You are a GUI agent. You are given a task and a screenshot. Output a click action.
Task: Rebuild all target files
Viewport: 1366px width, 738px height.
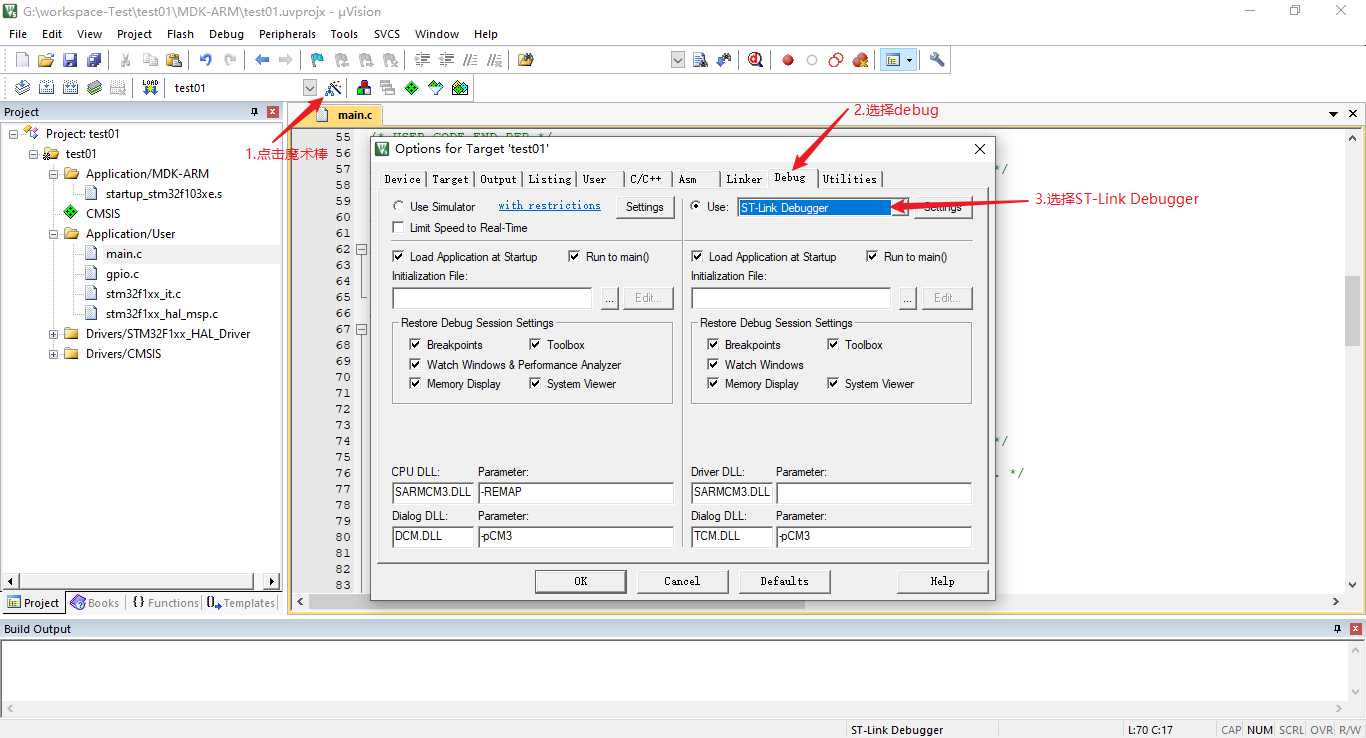70,88
